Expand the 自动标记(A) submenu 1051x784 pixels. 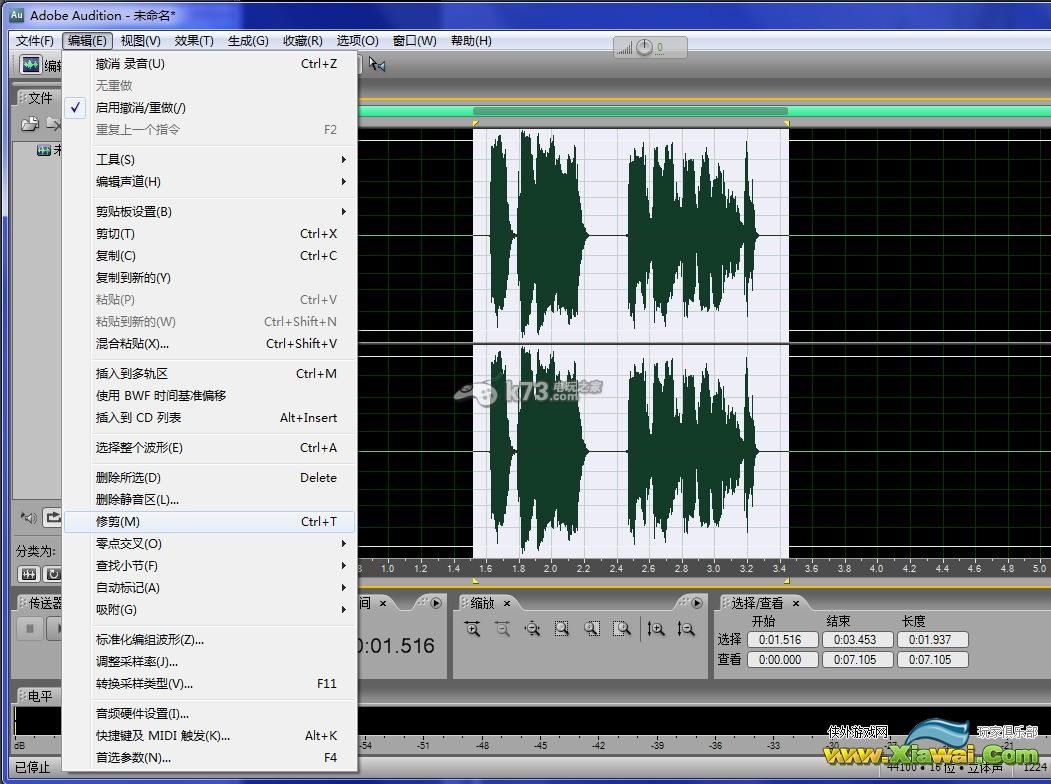pyautogui.click(x=209, y=588)
